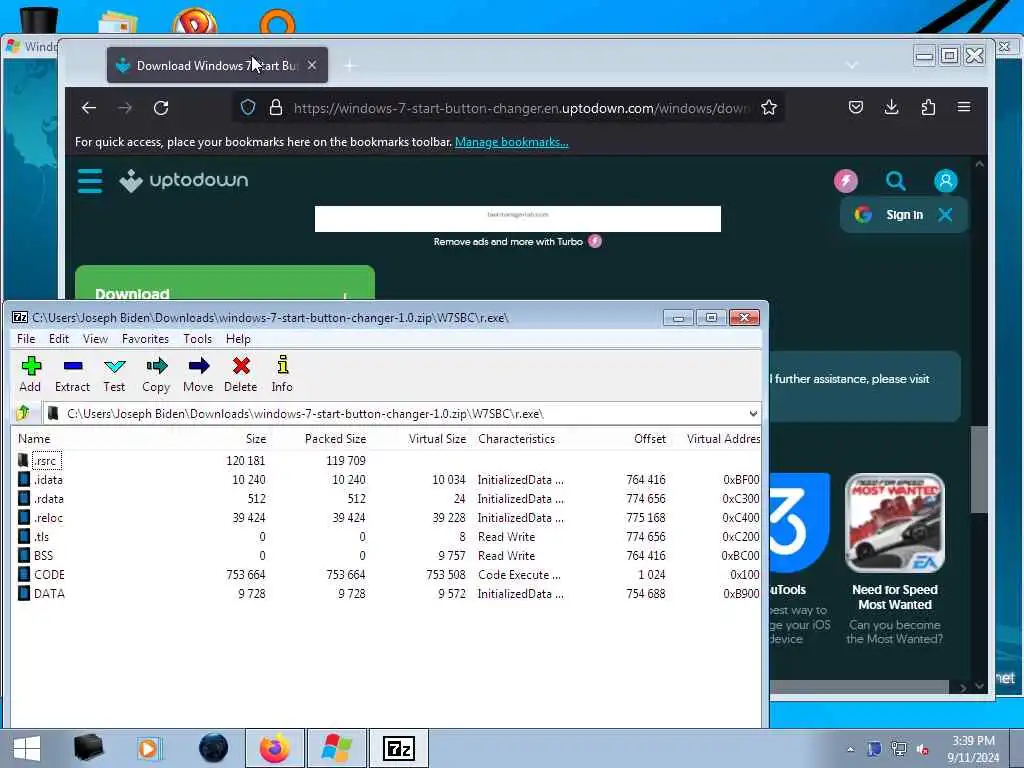Click the Uptodown user account icon
1024x768 pixels.
(946, 181)
